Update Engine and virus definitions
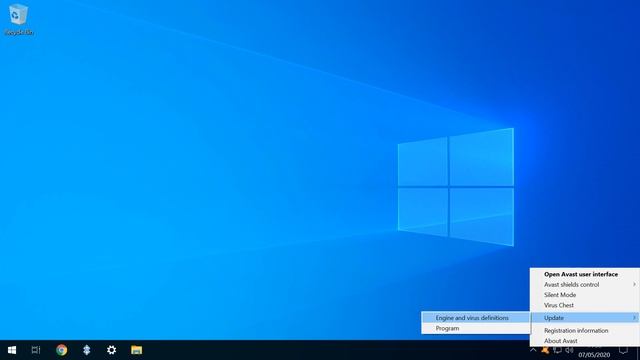 pos(476,318)
